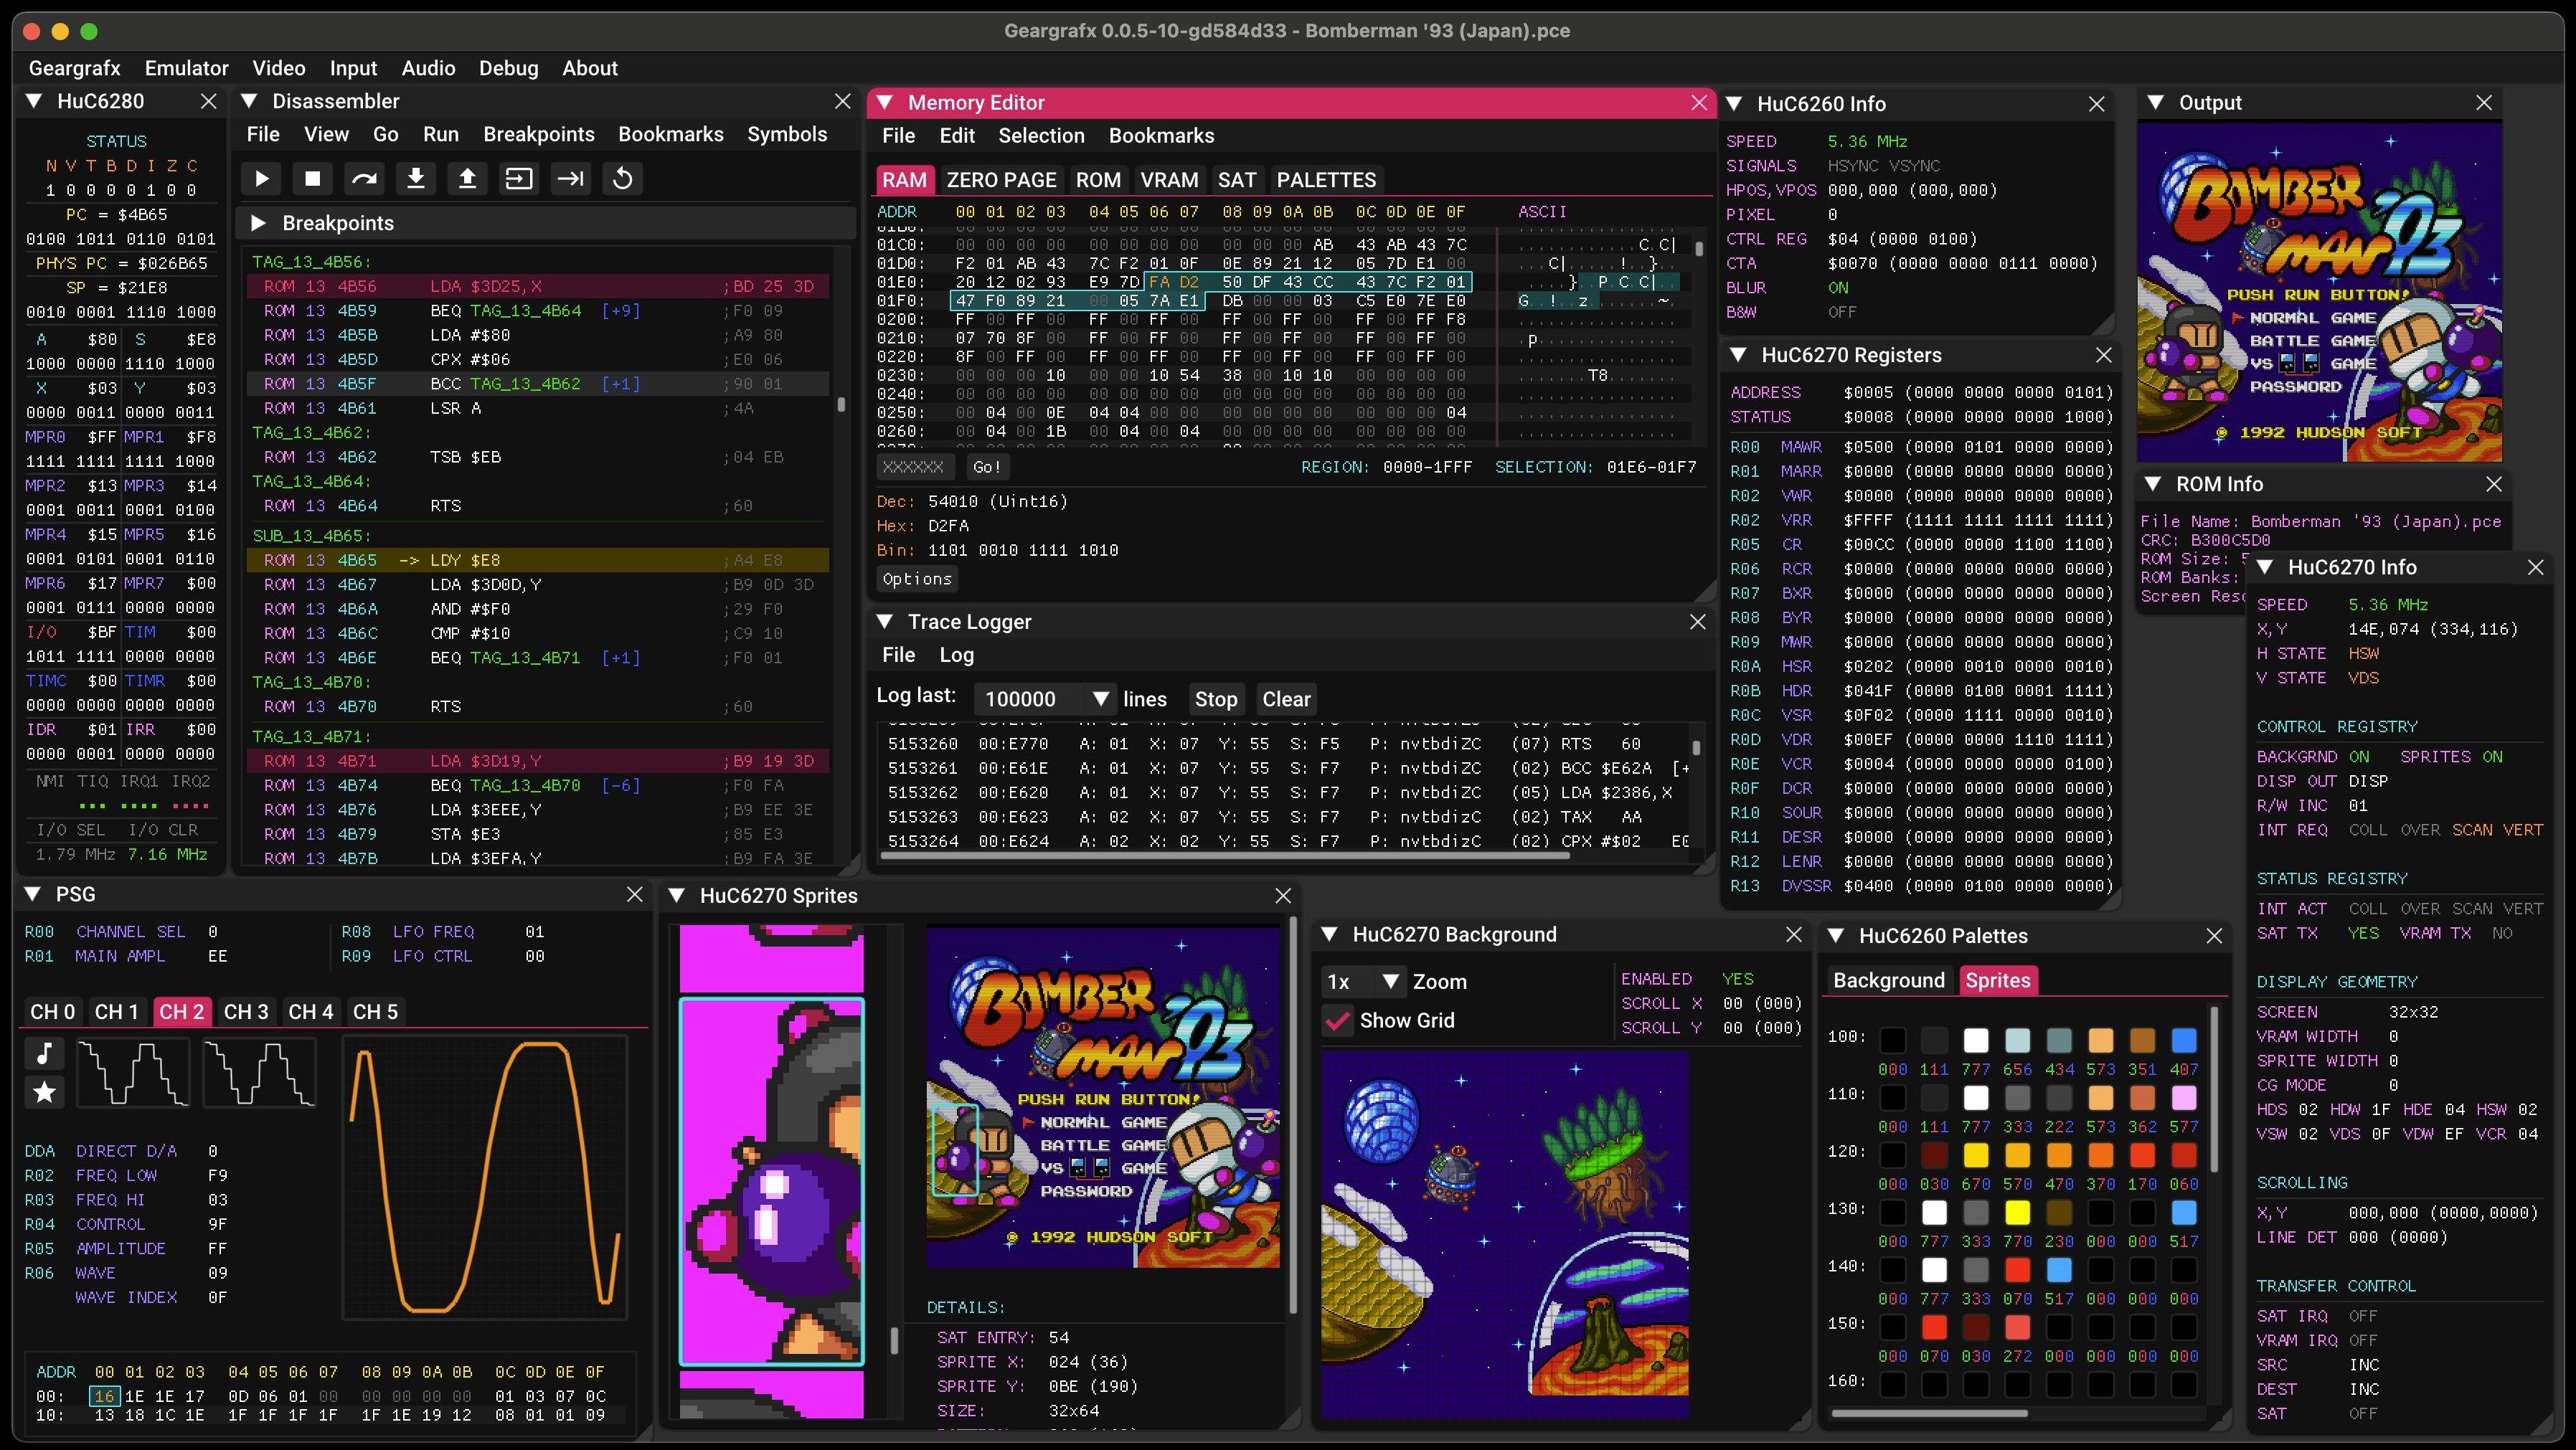Viewport: 2576px width, 1450px height.
Task: Close the Memory Editor panel
Action: point(1698,103)
